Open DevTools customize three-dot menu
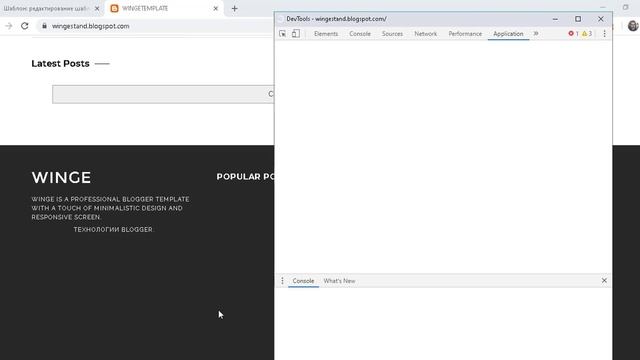Viewport: 640px width, 360px height. click(604, 34)
